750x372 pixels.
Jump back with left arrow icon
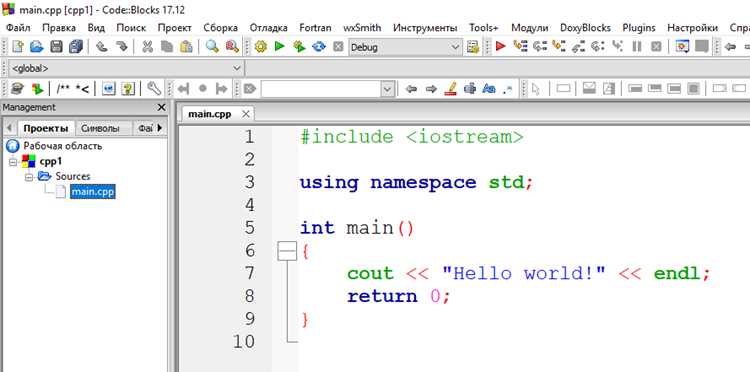(411, 88)
